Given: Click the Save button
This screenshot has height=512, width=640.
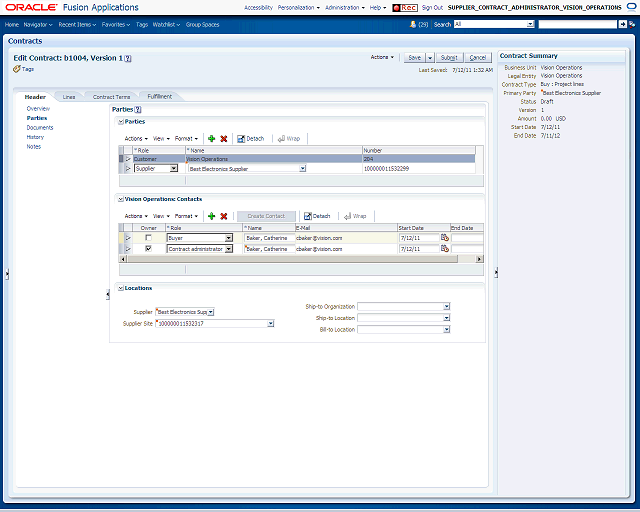Looking at the screenshot, I should coord(415,58).
